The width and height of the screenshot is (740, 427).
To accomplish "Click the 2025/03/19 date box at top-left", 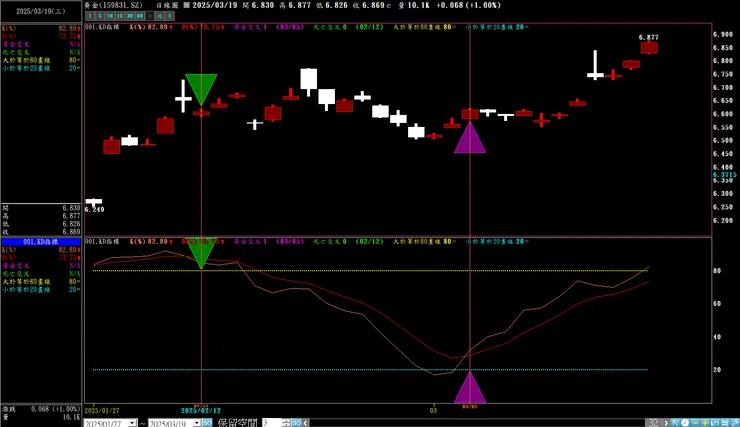I will tap(41, 11).
